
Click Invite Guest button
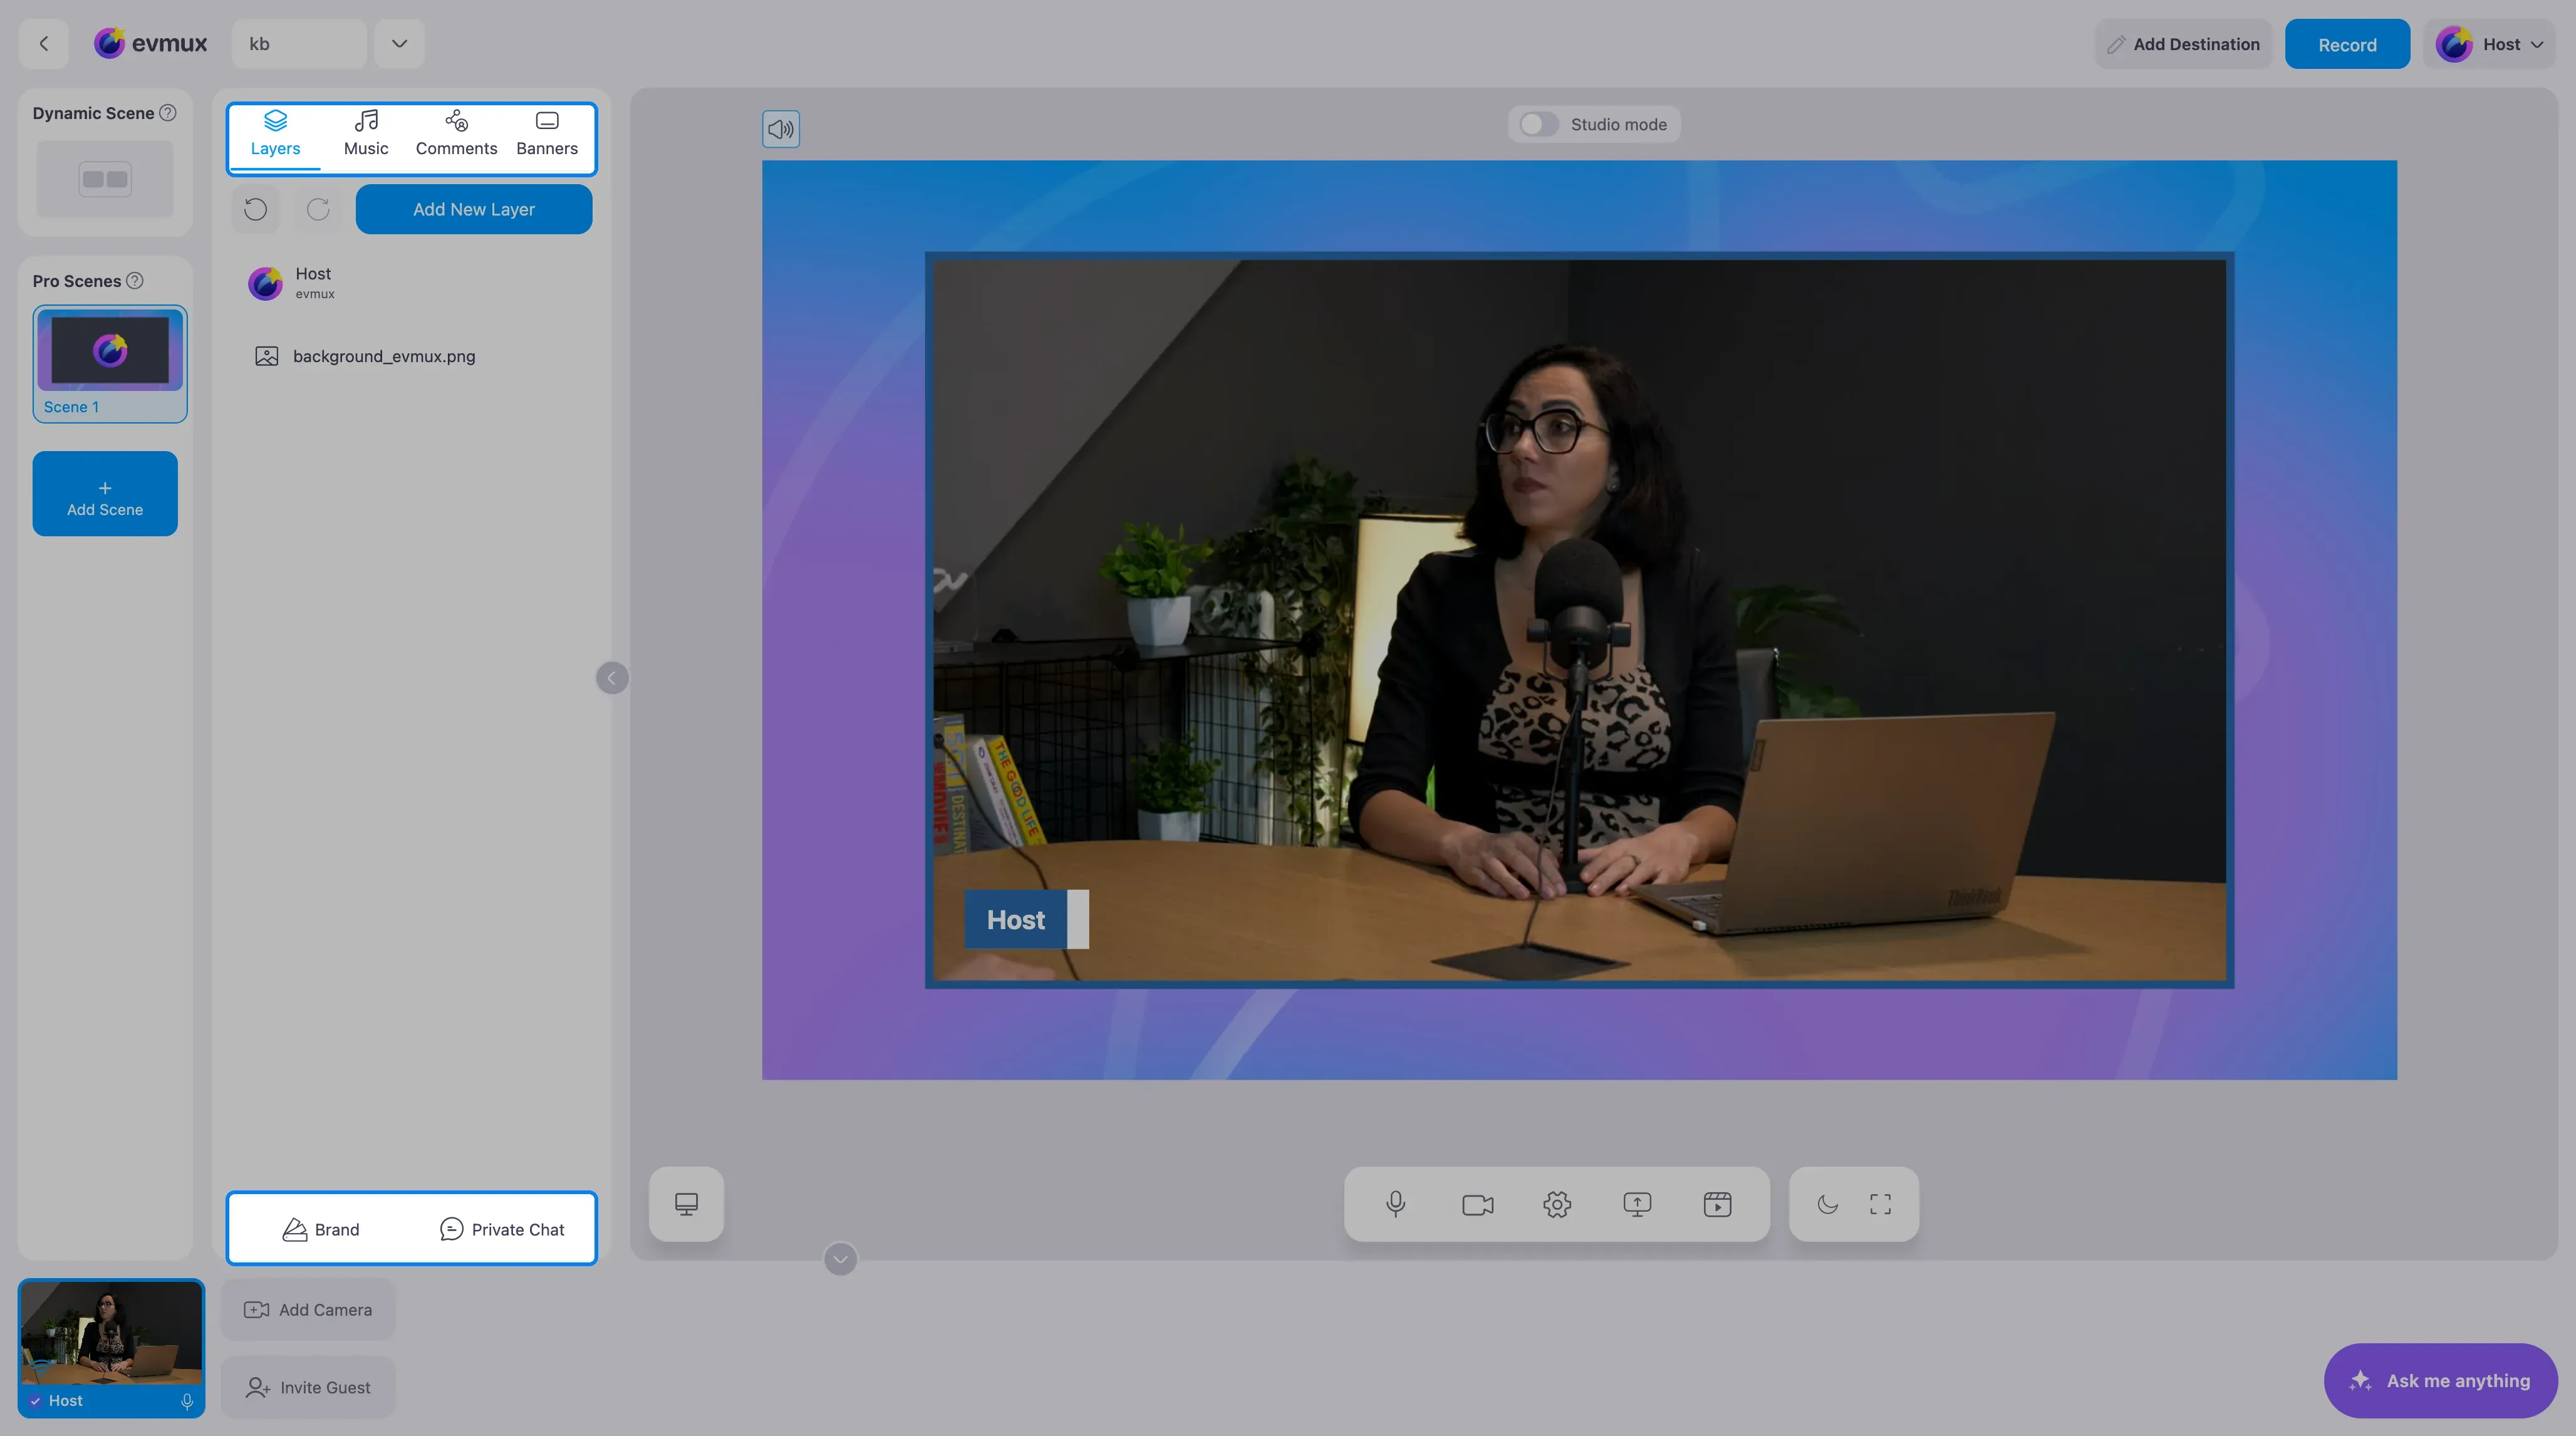pyautogui.click(x=308, y=1387)
